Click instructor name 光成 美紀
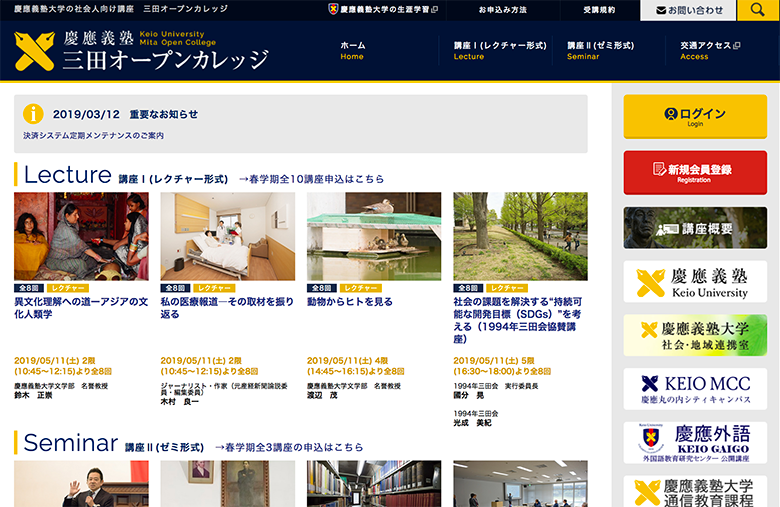Viewport: 780px width, 507px height. [473, 423]
